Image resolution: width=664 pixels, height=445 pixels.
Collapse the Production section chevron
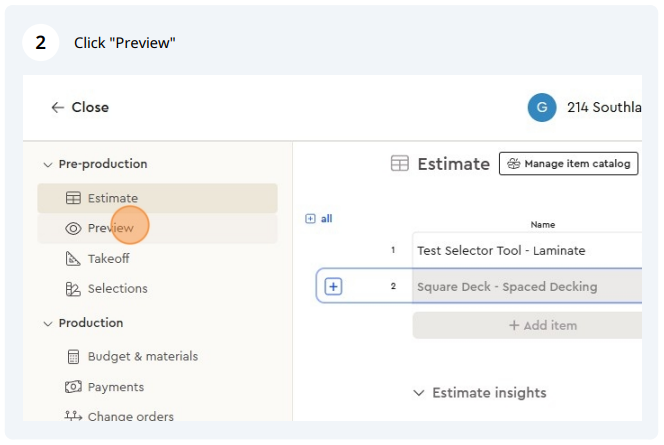[48, 323]
